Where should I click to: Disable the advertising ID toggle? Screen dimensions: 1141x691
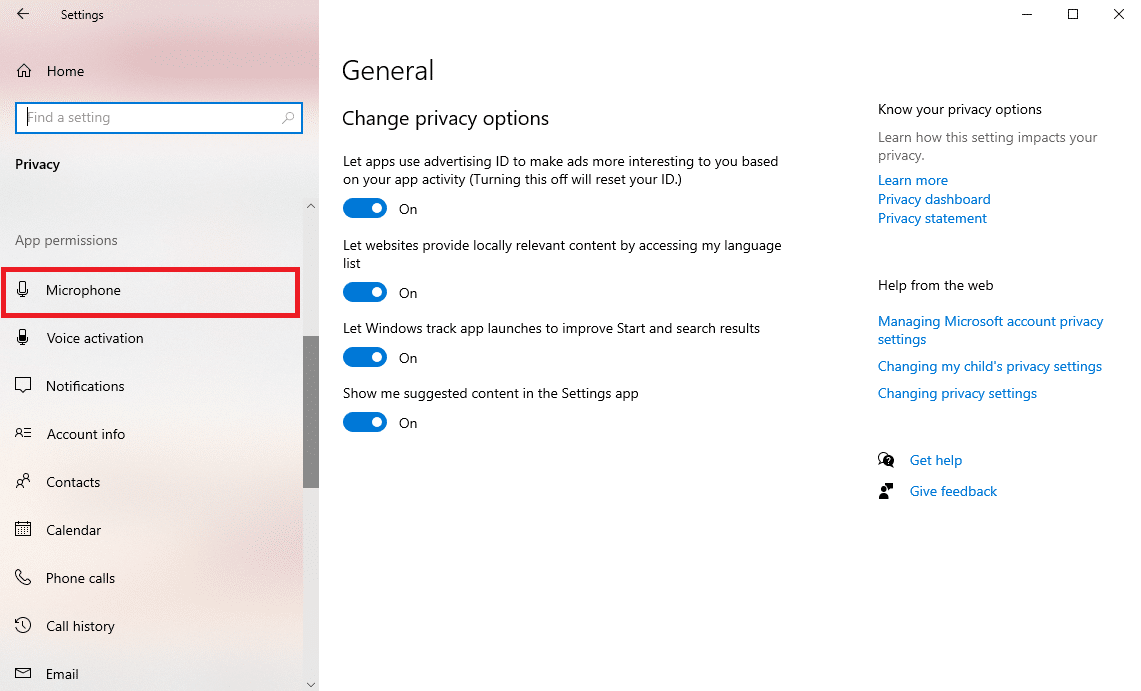point(365,208)
